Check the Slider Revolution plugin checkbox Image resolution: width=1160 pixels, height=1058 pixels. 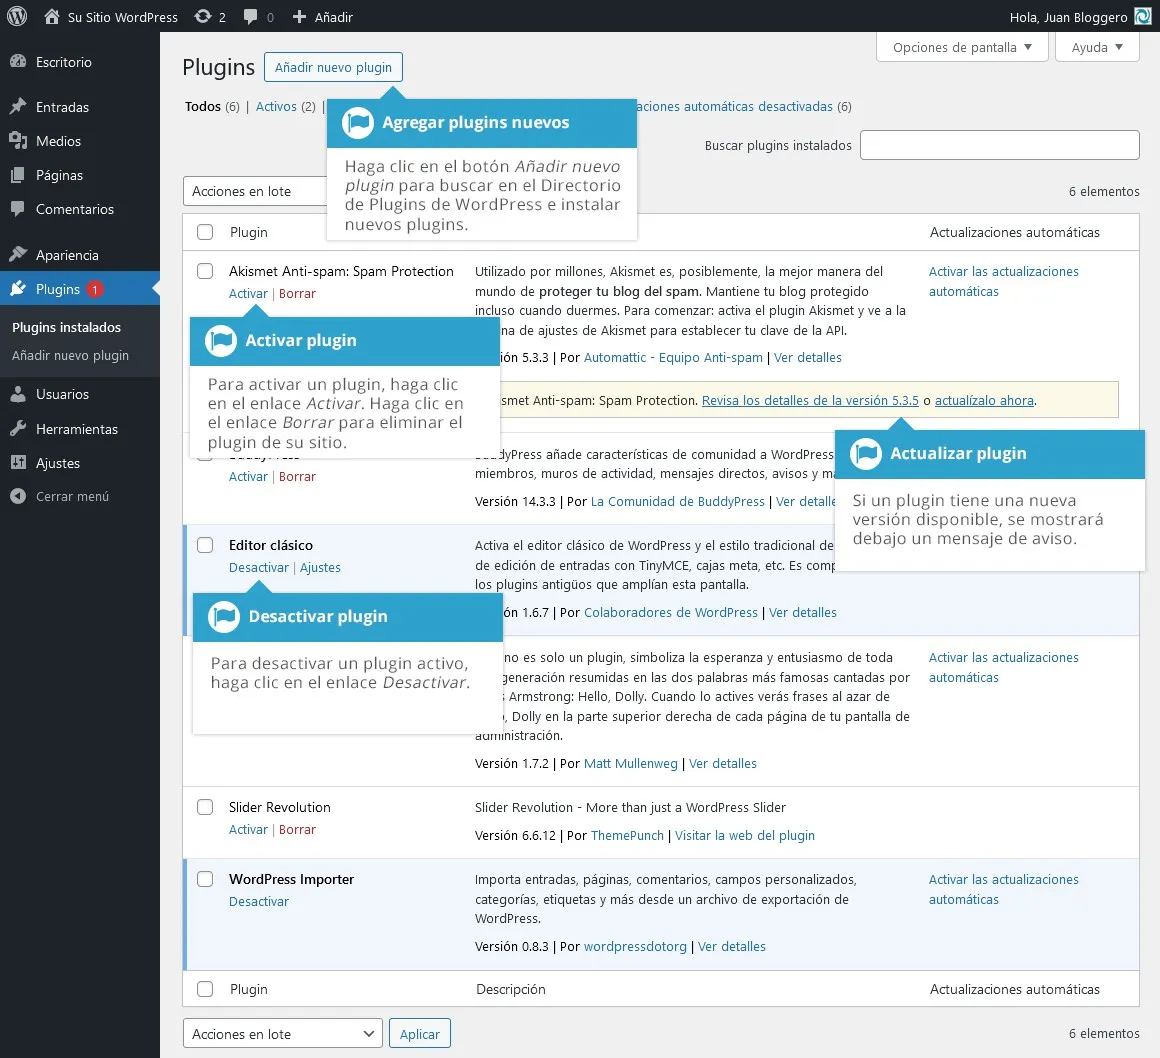[x=205, y=806]
